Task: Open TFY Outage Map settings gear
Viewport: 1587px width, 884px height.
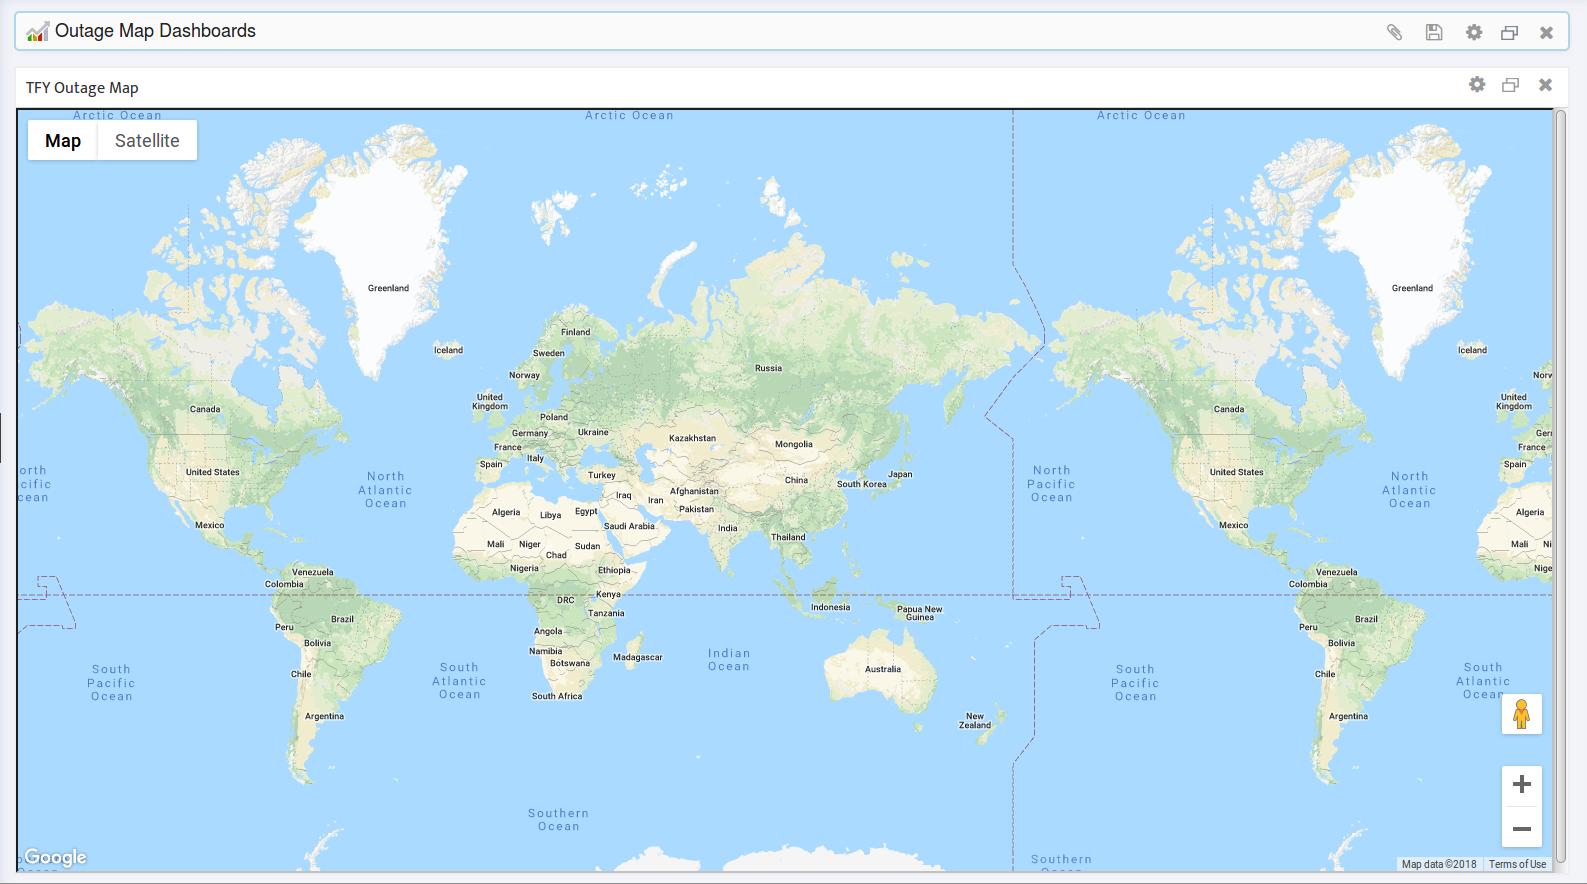Action: pos(1477,85)
